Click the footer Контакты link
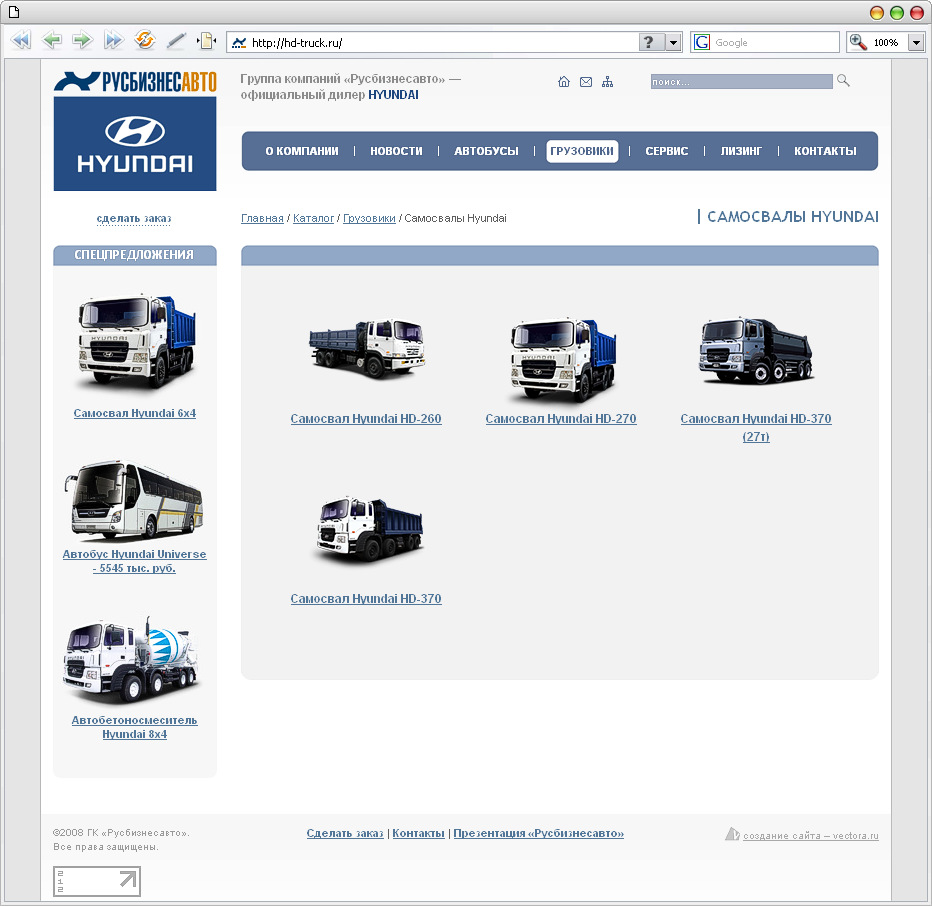Image resolution: width=932 pixels, height=906 pixels. (418, 833)
